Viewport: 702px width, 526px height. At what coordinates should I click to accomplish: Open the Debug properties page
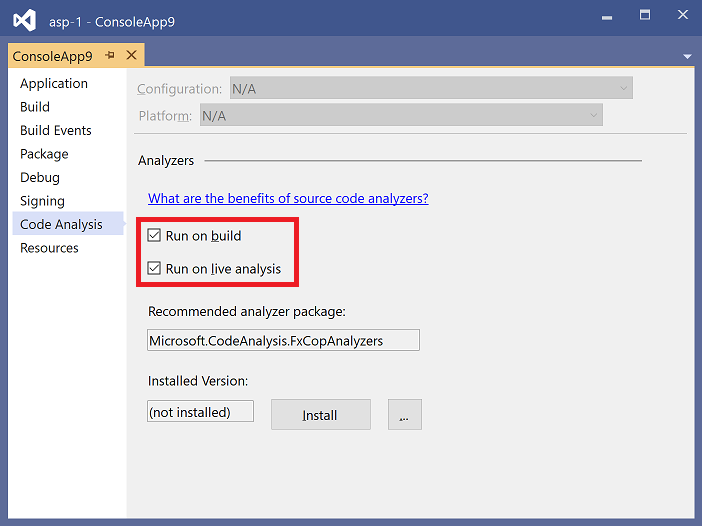tap(40, 177)
